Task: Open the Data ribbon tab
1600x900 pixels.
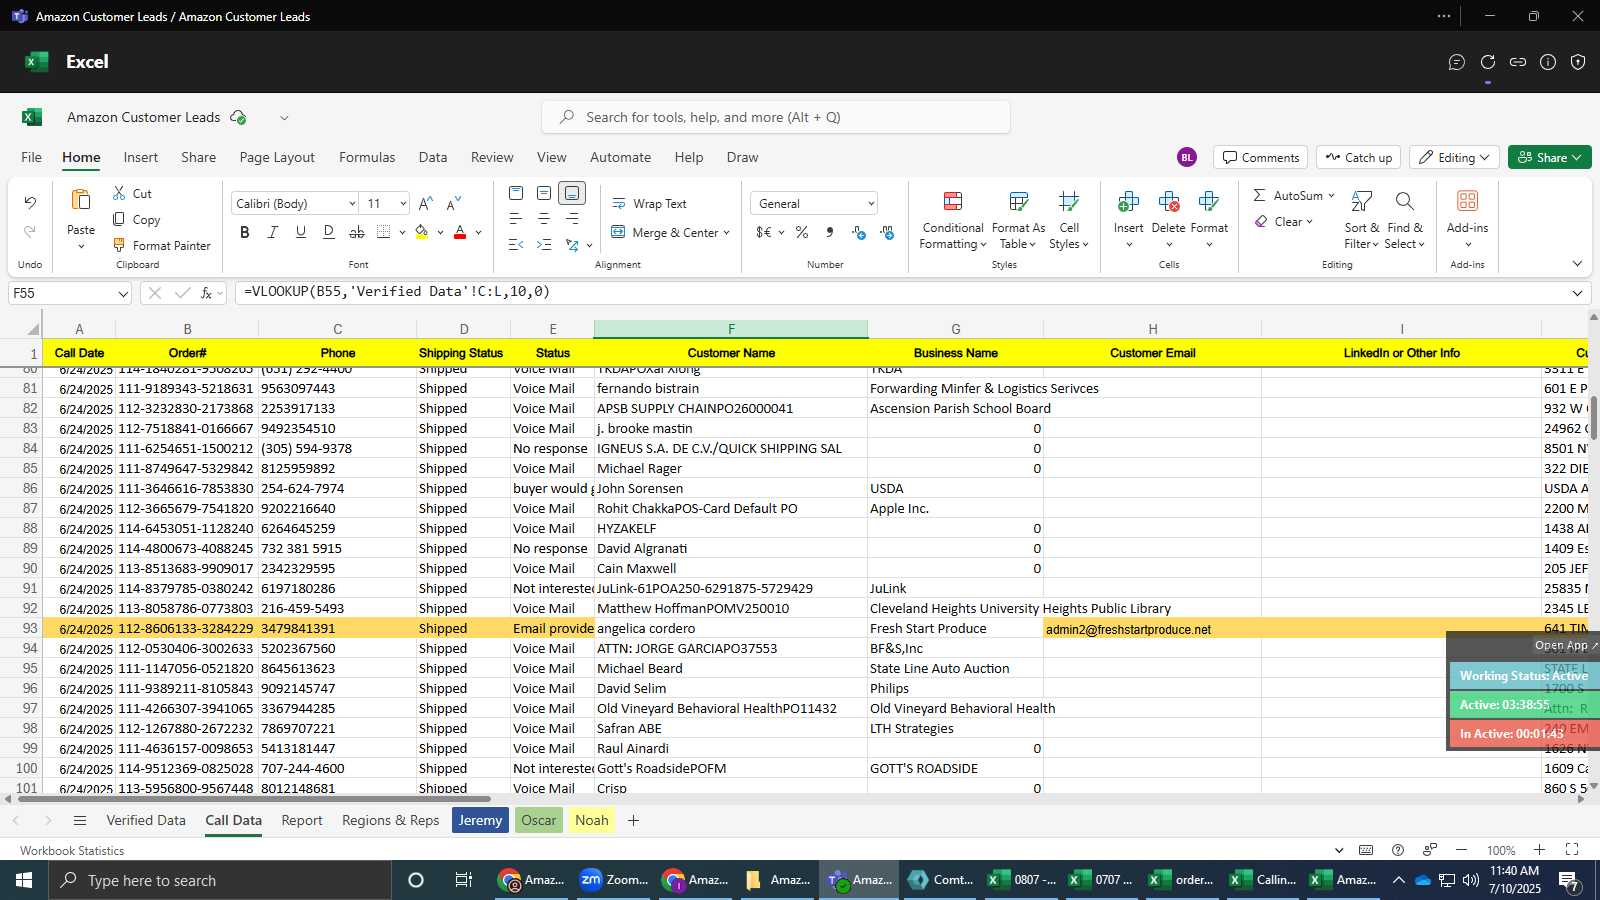Action: [x=433, y=157]
